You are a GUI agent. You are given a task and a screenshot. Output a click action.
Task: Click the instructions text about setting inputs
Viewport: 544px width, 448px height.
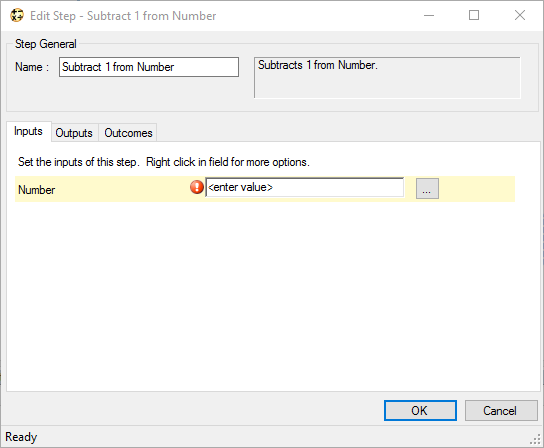pos(163,162)
